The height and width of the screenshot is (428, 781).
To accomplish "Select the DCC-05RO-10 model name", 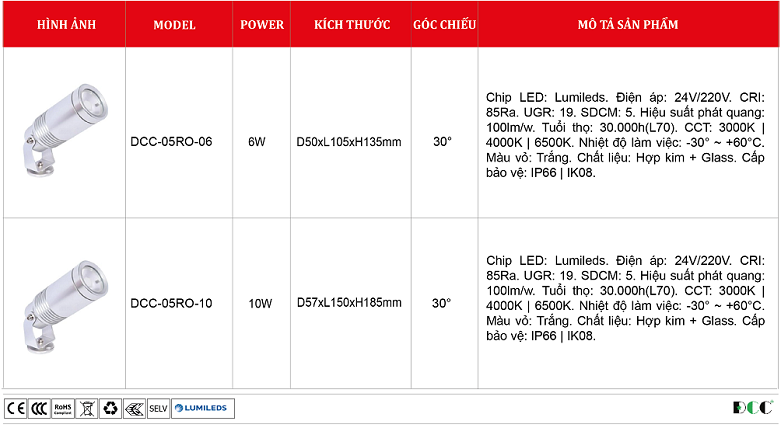I will point(171,303).
